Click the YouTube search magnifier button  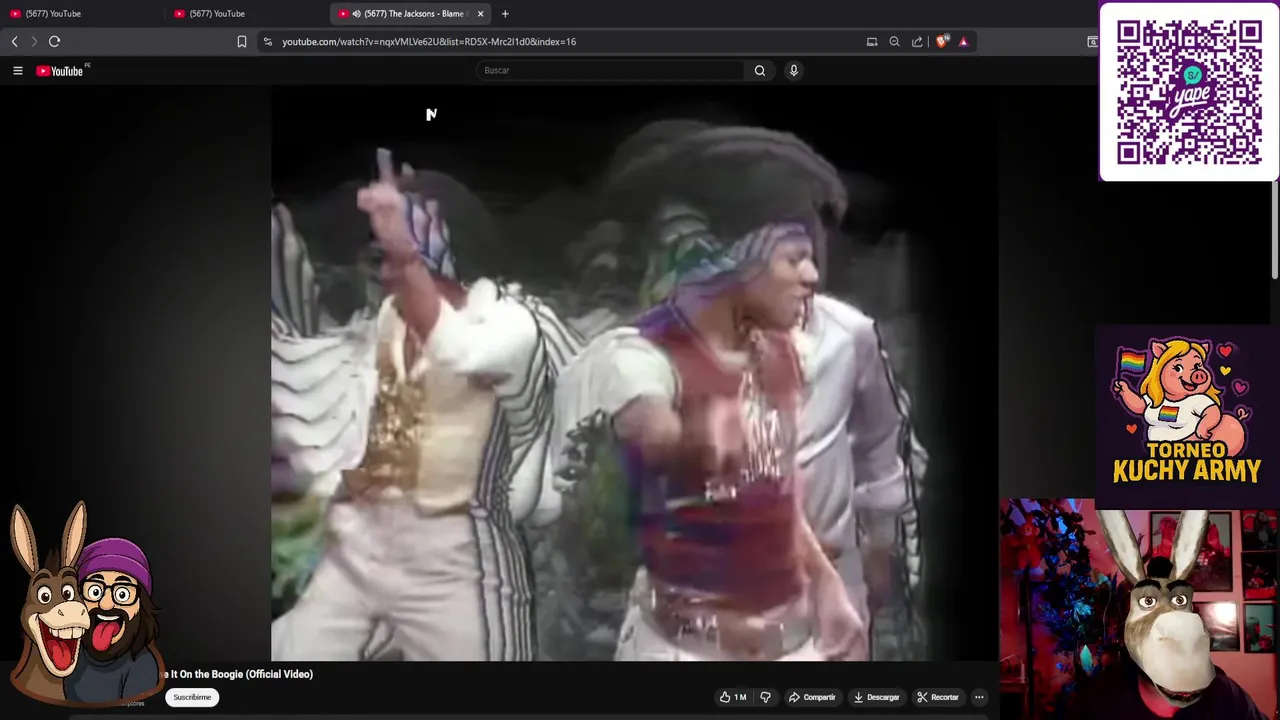tap(760, 71)
